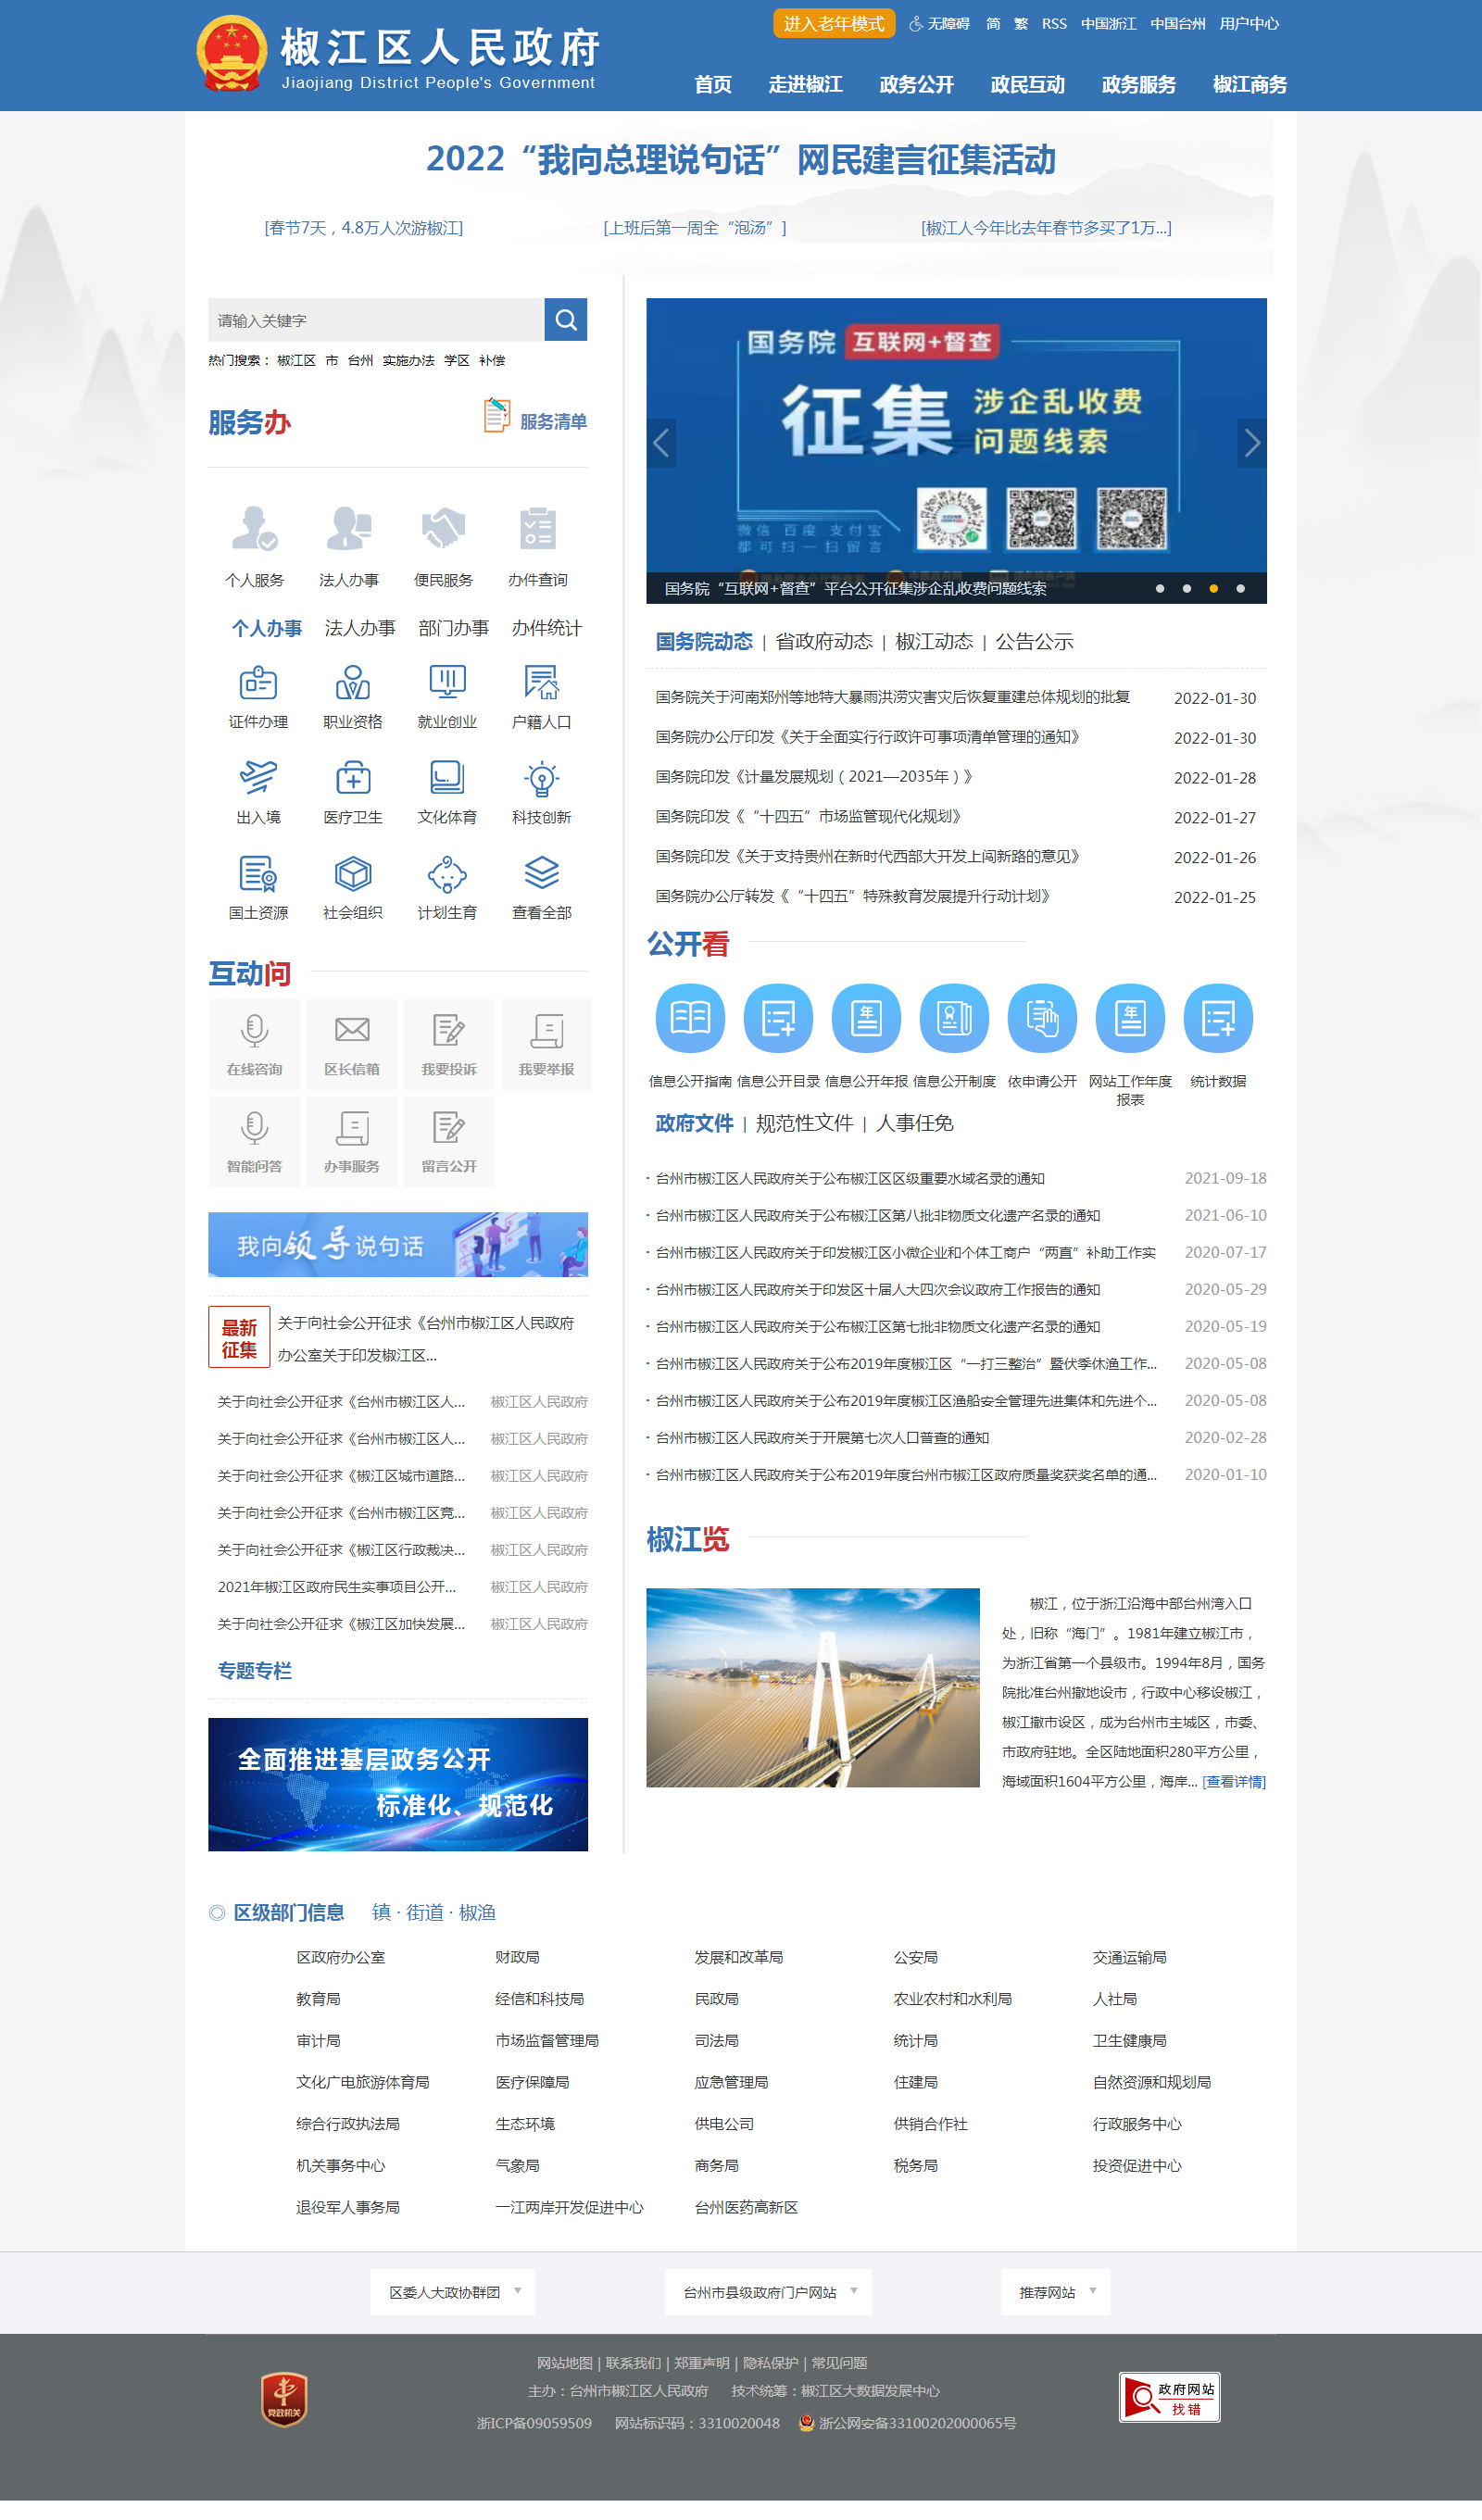Switch to 法人办事 tab

(x=360, y=629)
